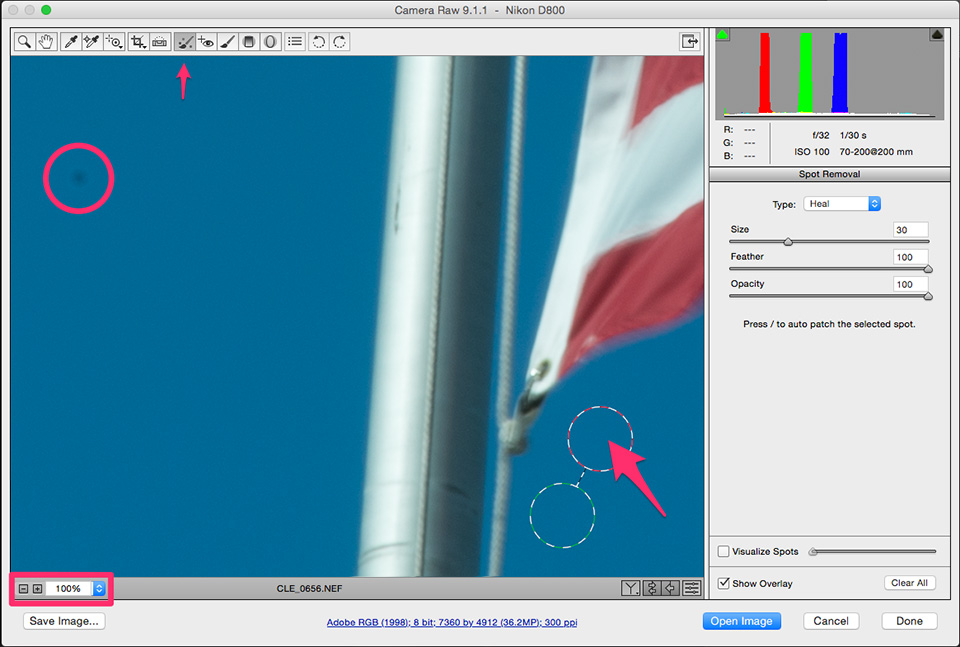
Task: Copy current settings to Before icon
Action: (x=671, y=588)
